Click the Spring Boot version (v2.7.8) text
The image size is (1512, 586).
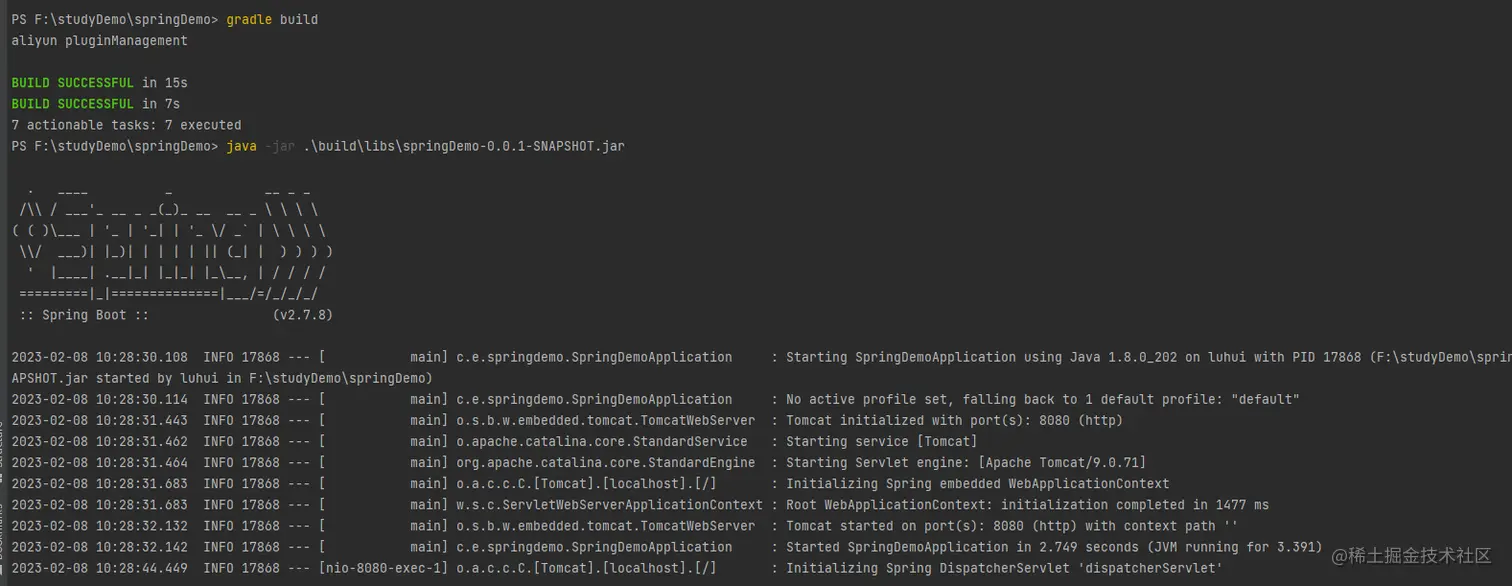pyautogui.click(x=303, y=315)
